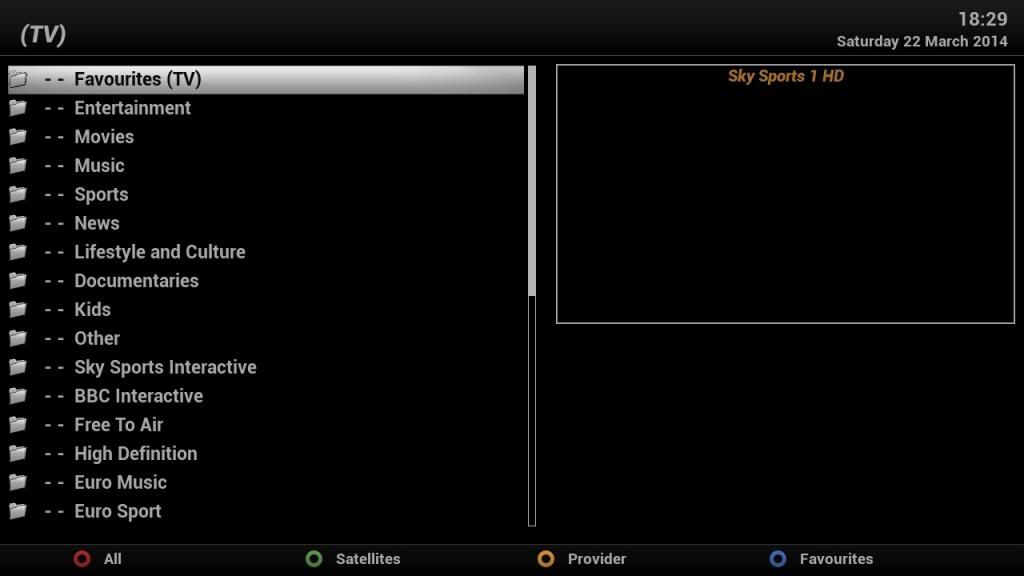
Task: Choose the Sports bouquet
Action: [266, 194]
